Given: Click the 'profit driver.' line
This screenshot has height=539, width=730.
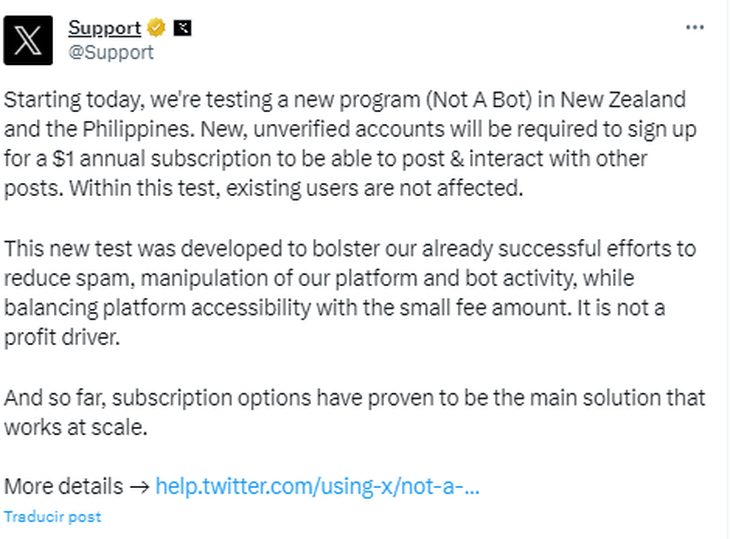Looking at the screenshot, I should point(62,338).
